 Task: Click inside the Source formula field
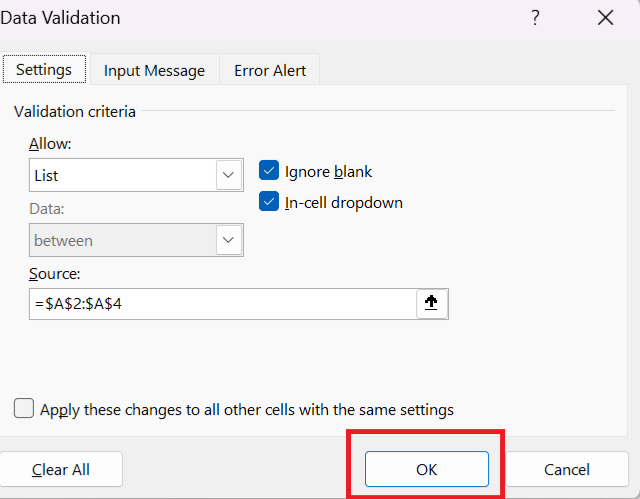[220, 304]
